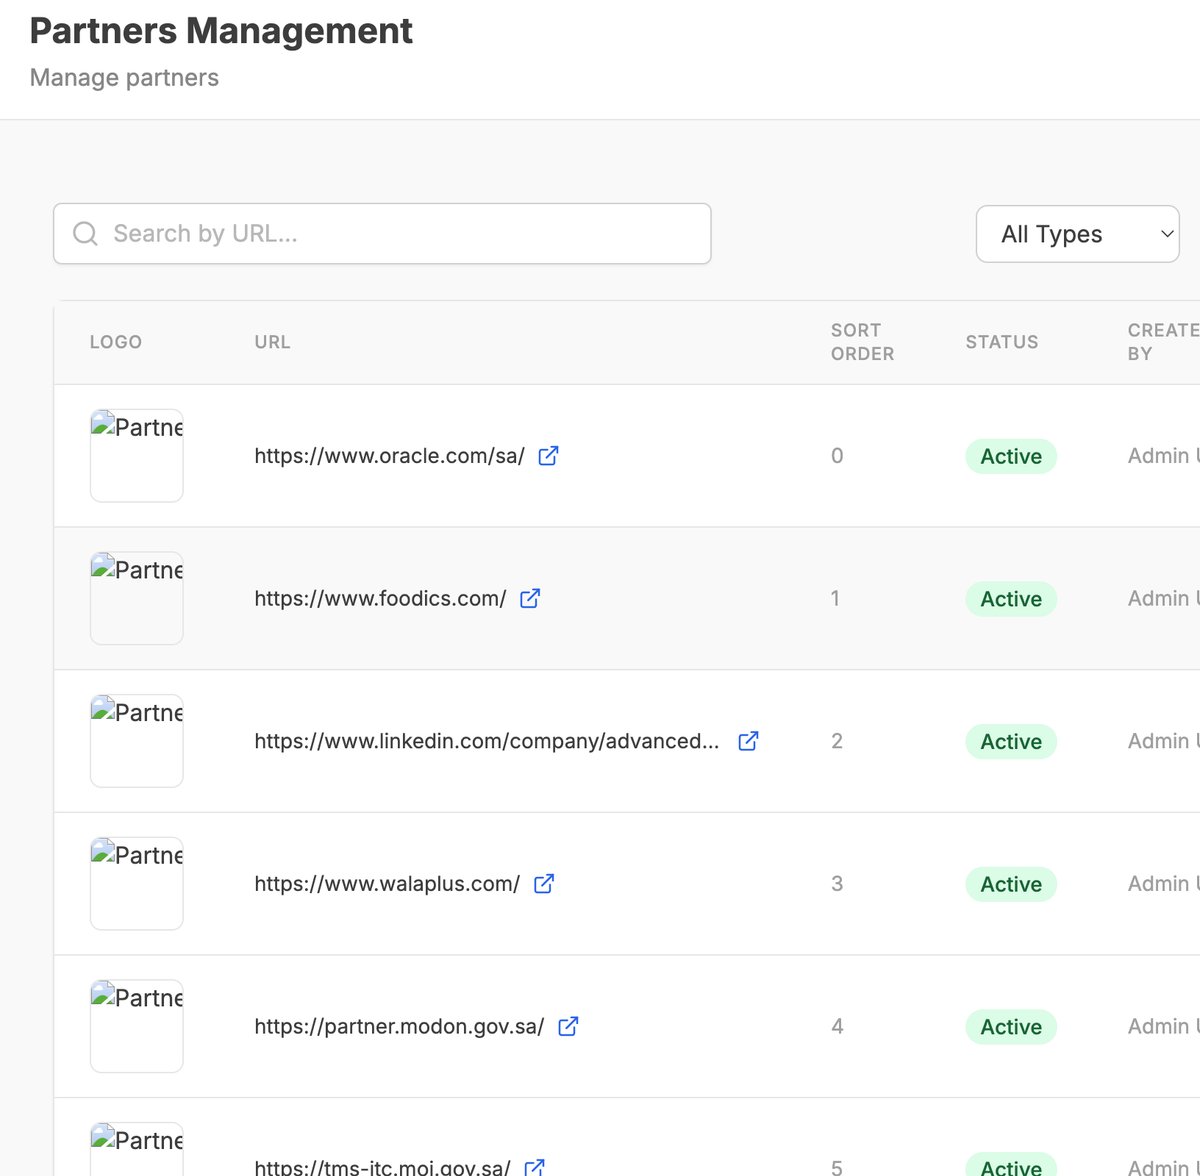Select the Oracle partner logo thumbnail
Viewport: 1200px width, 1176px height.
coord(137,456)
